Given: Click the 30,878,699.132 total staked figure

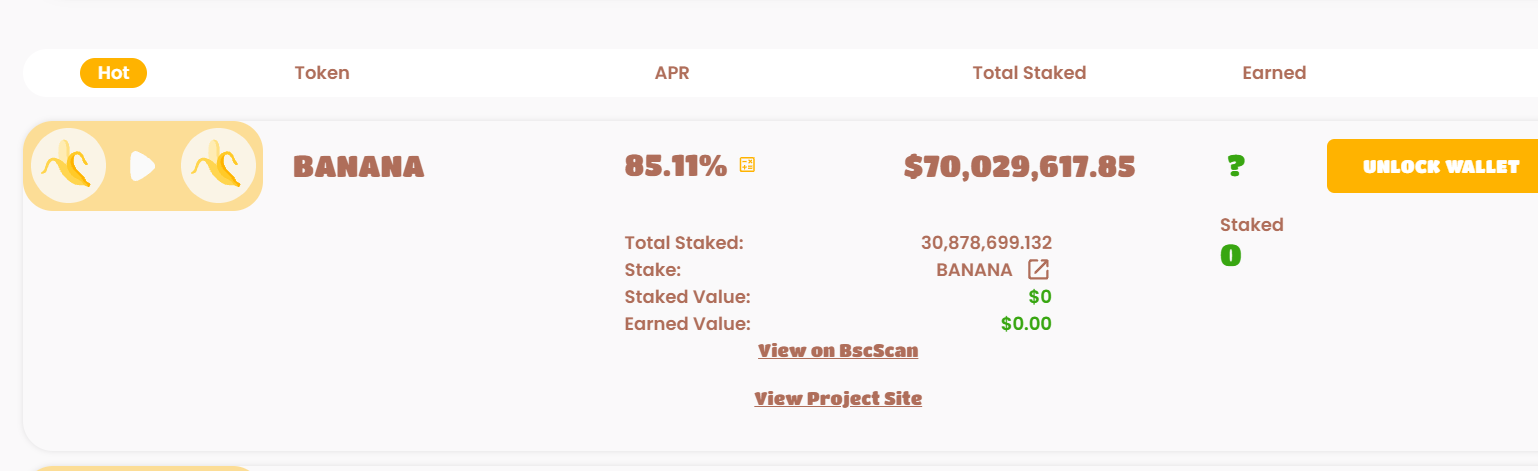Looking at the screenshot, I should (x=986, y=243).
